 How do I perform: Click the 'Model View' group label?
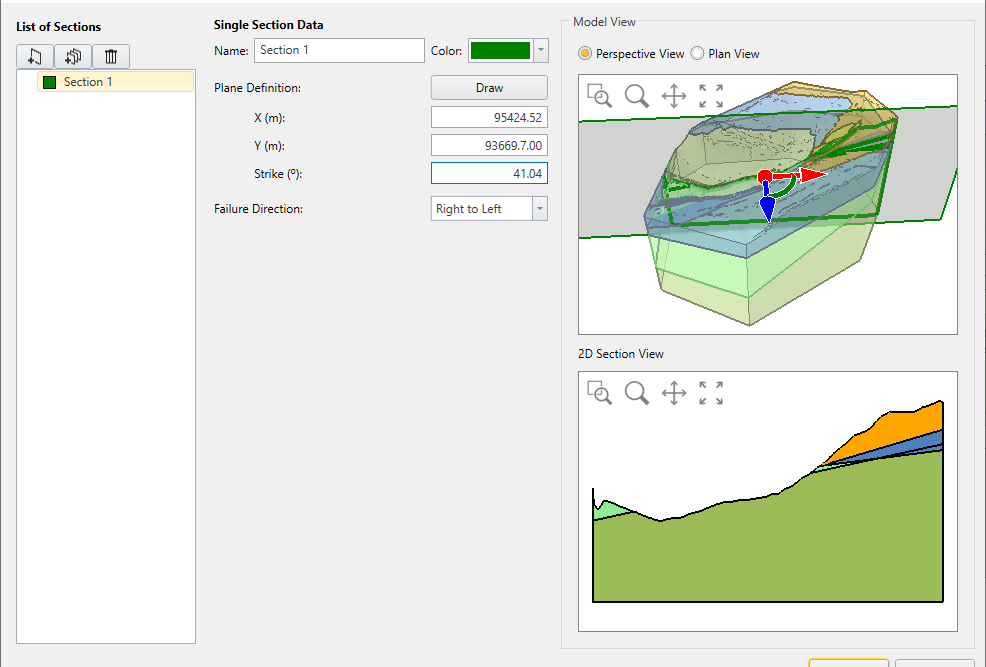click(x=604, y=22)
